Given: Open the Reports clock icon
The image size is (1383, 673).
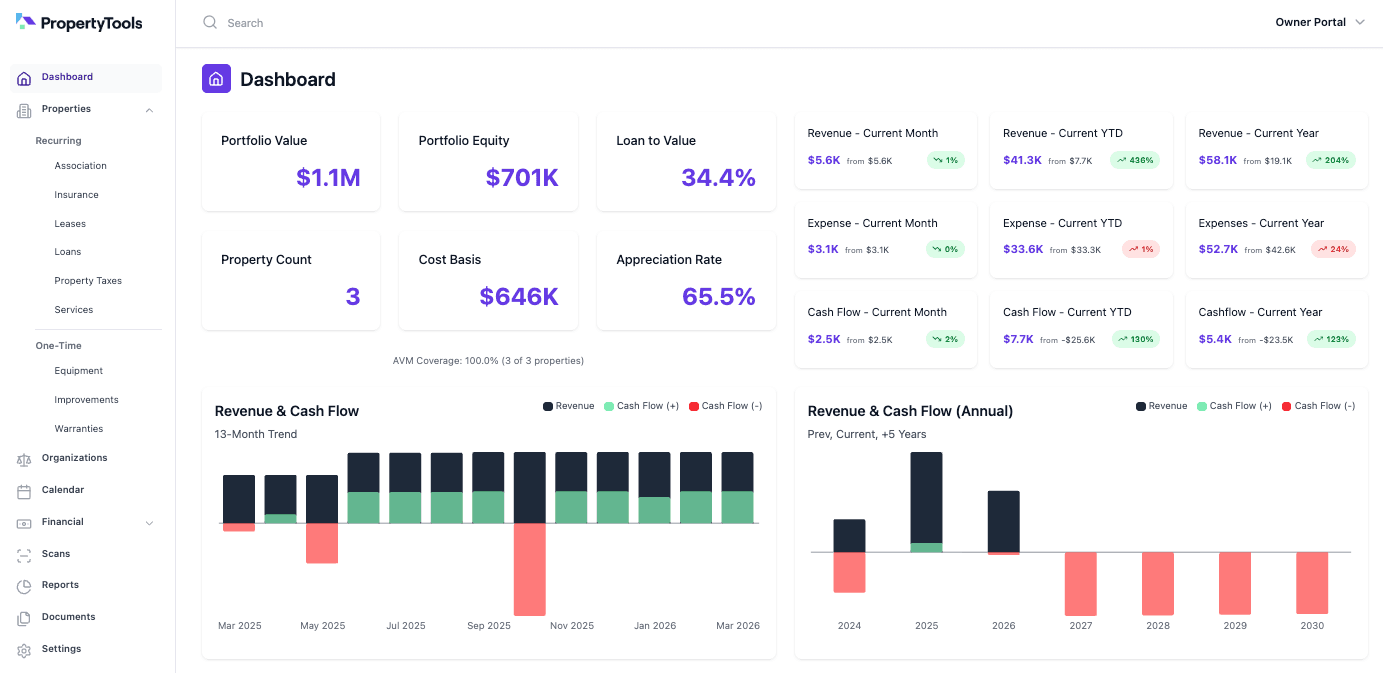Looking at the screenshot, I should click(22, 584).
